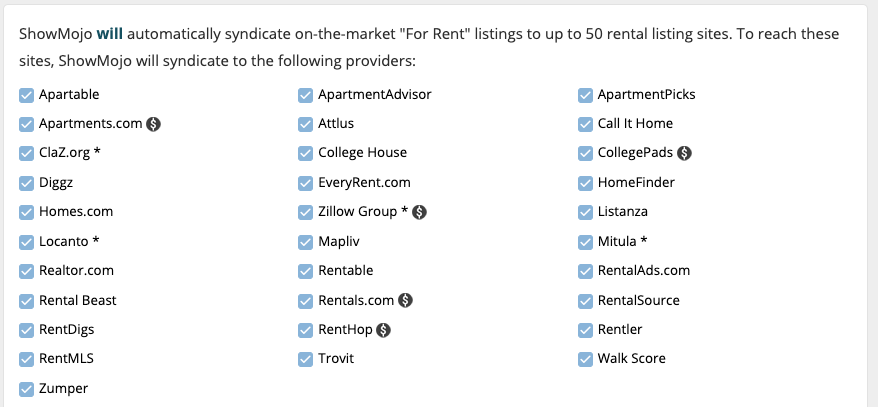Uncheck the ClaZ.org checkbox
The image size is (878, 407).
tap(26, 153)
